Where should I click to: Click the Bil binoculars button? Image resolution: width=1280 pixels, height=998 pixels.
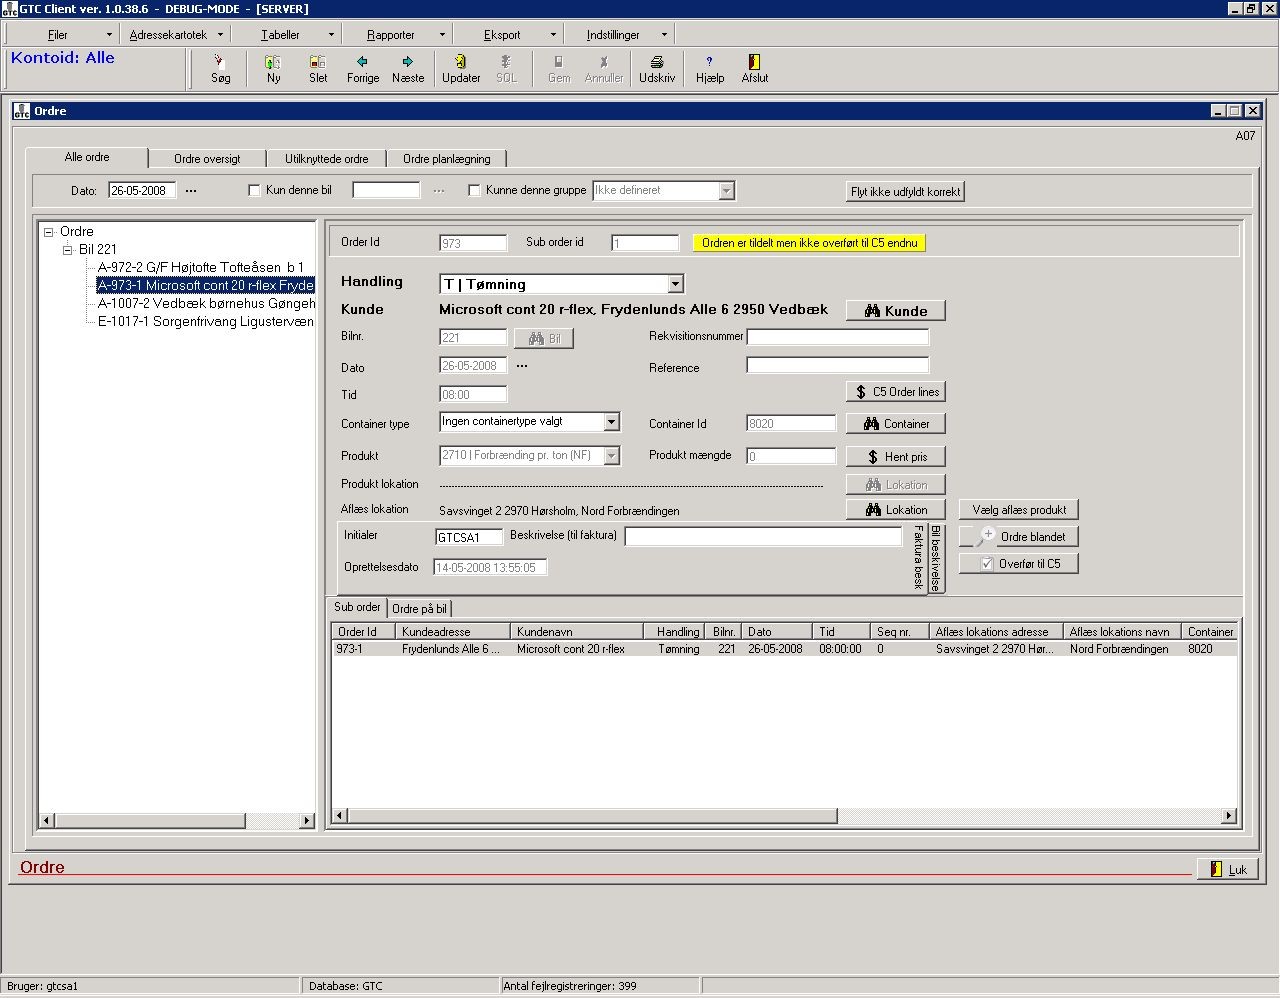(543, 338)
